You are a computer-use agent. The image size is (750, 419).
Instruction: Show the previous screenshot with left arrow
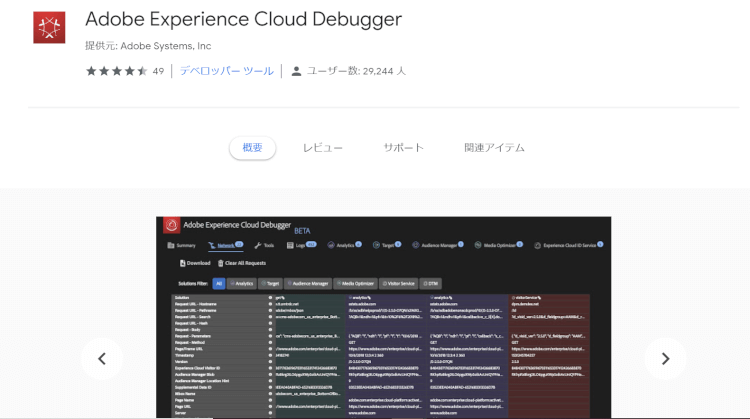(x=102, y=358)
